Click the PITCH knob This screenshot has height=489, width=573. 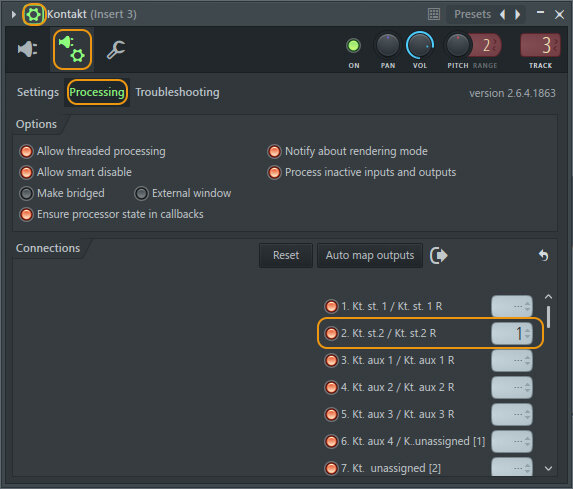457,45
